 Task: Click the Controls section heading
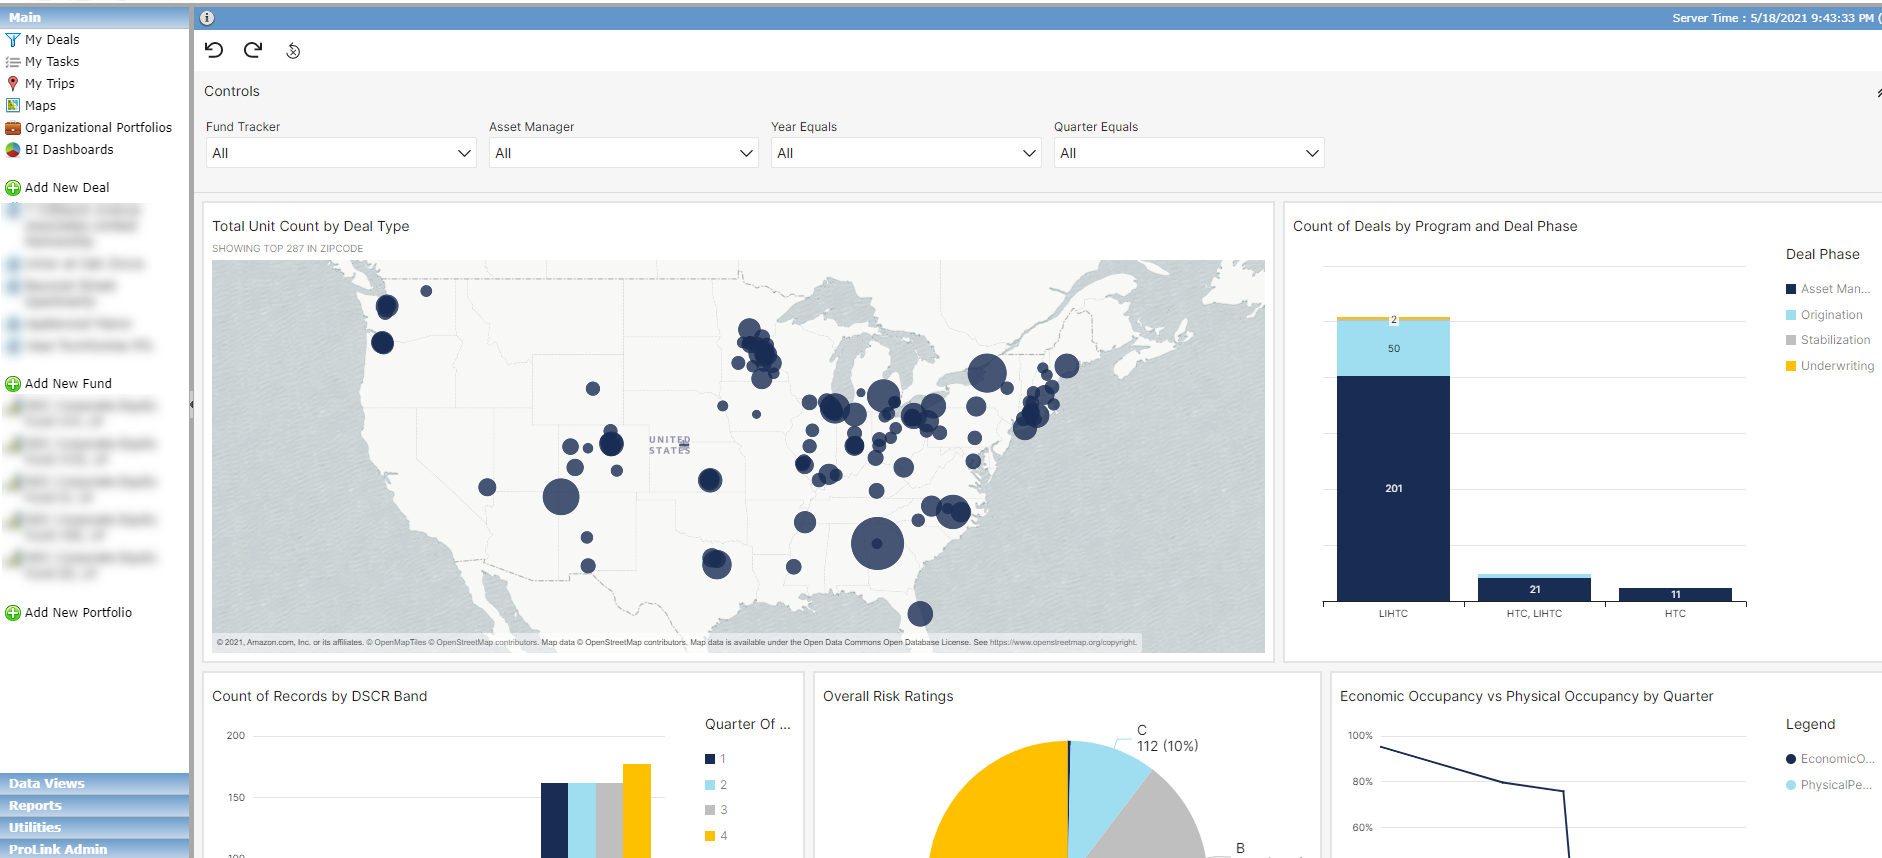[232, 91]
